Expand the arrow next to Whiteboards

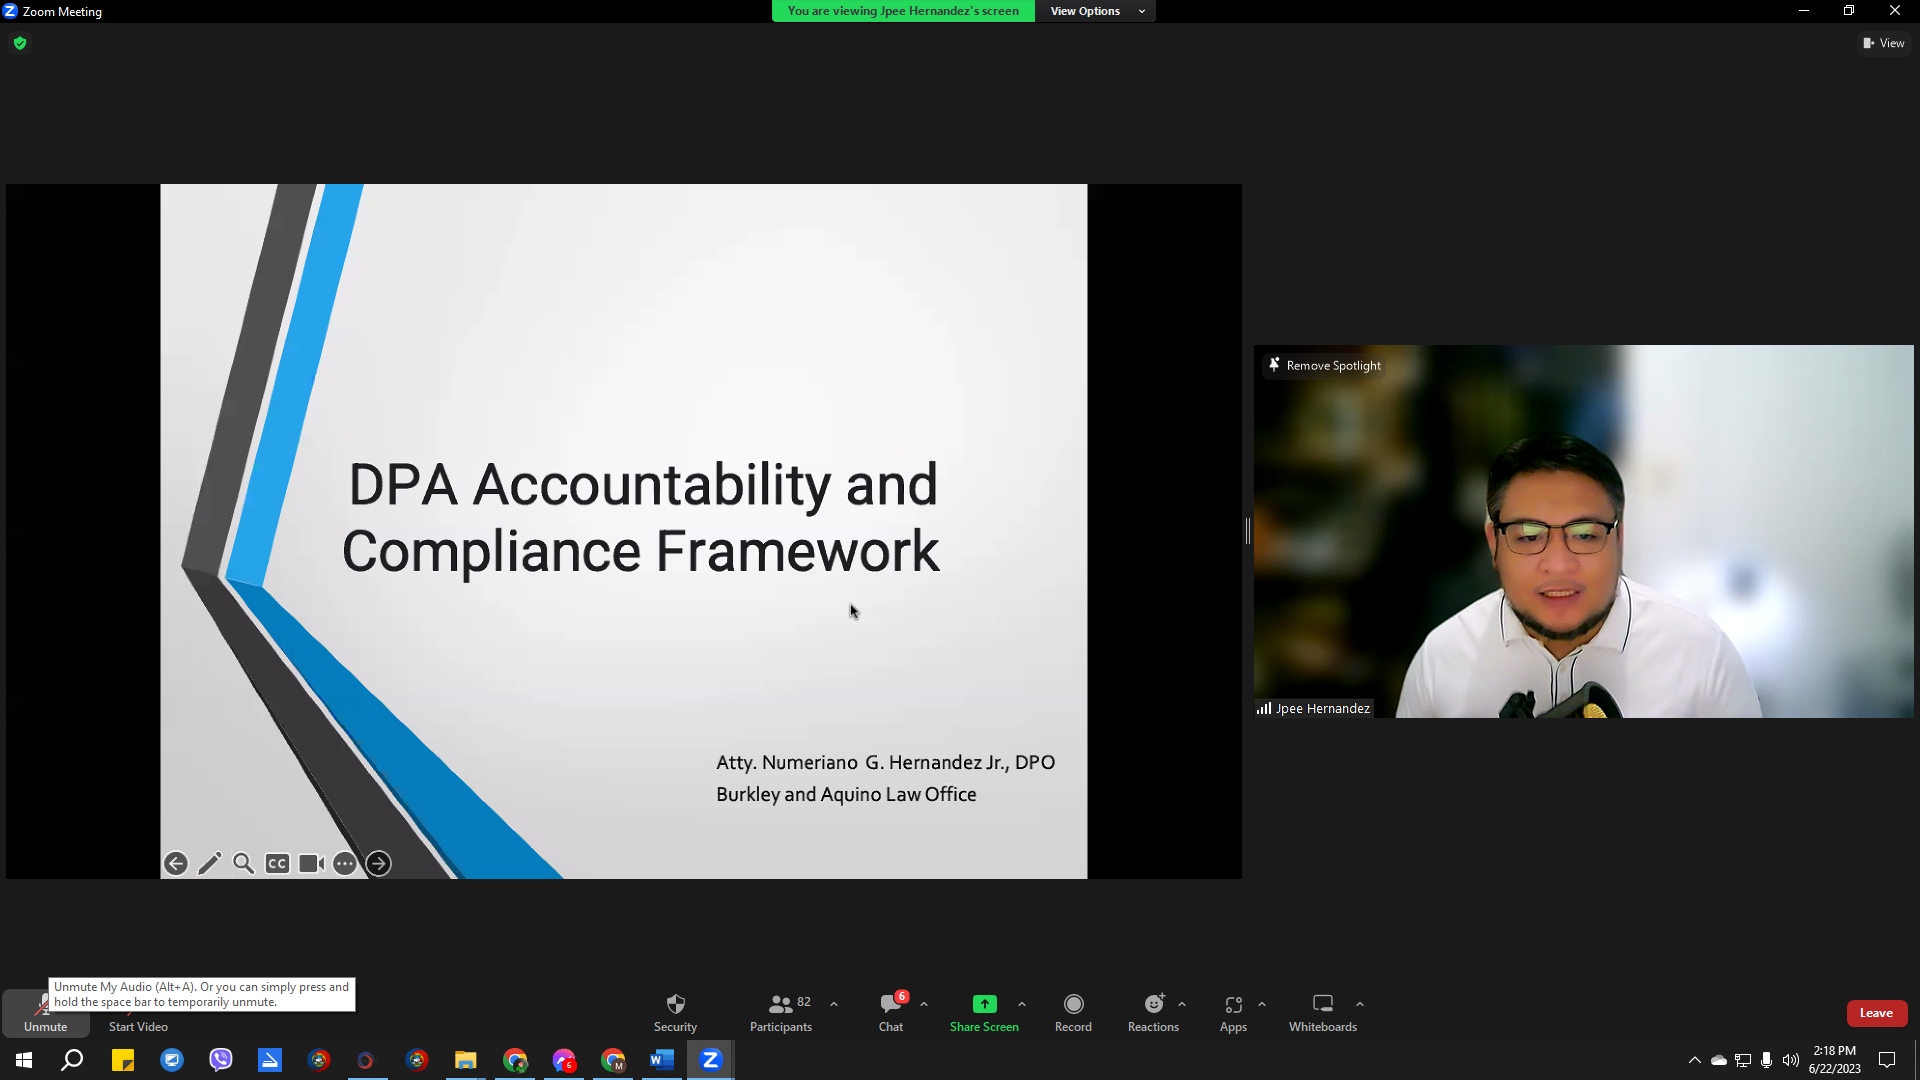[x=1360, y=1004]
